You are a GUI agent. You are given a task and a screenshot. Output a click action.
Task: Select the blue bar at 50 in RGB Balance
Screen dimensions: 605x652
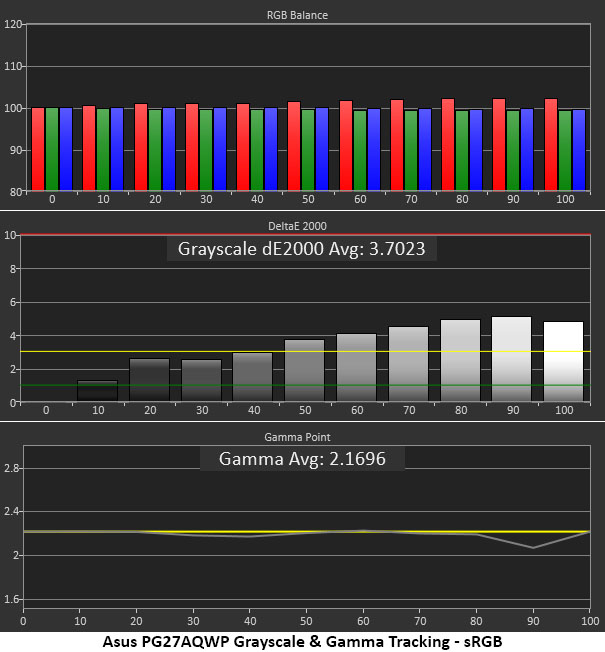pos(322,149)
